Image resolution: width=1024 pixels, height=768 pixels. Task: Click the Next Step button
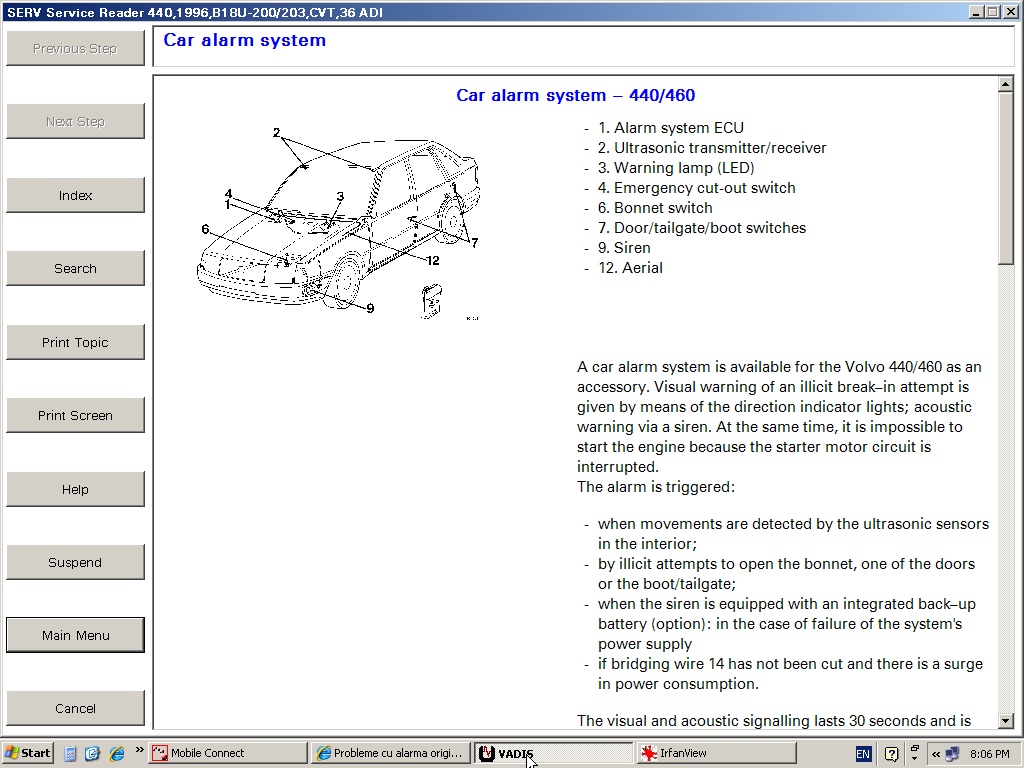pos(75,121)
